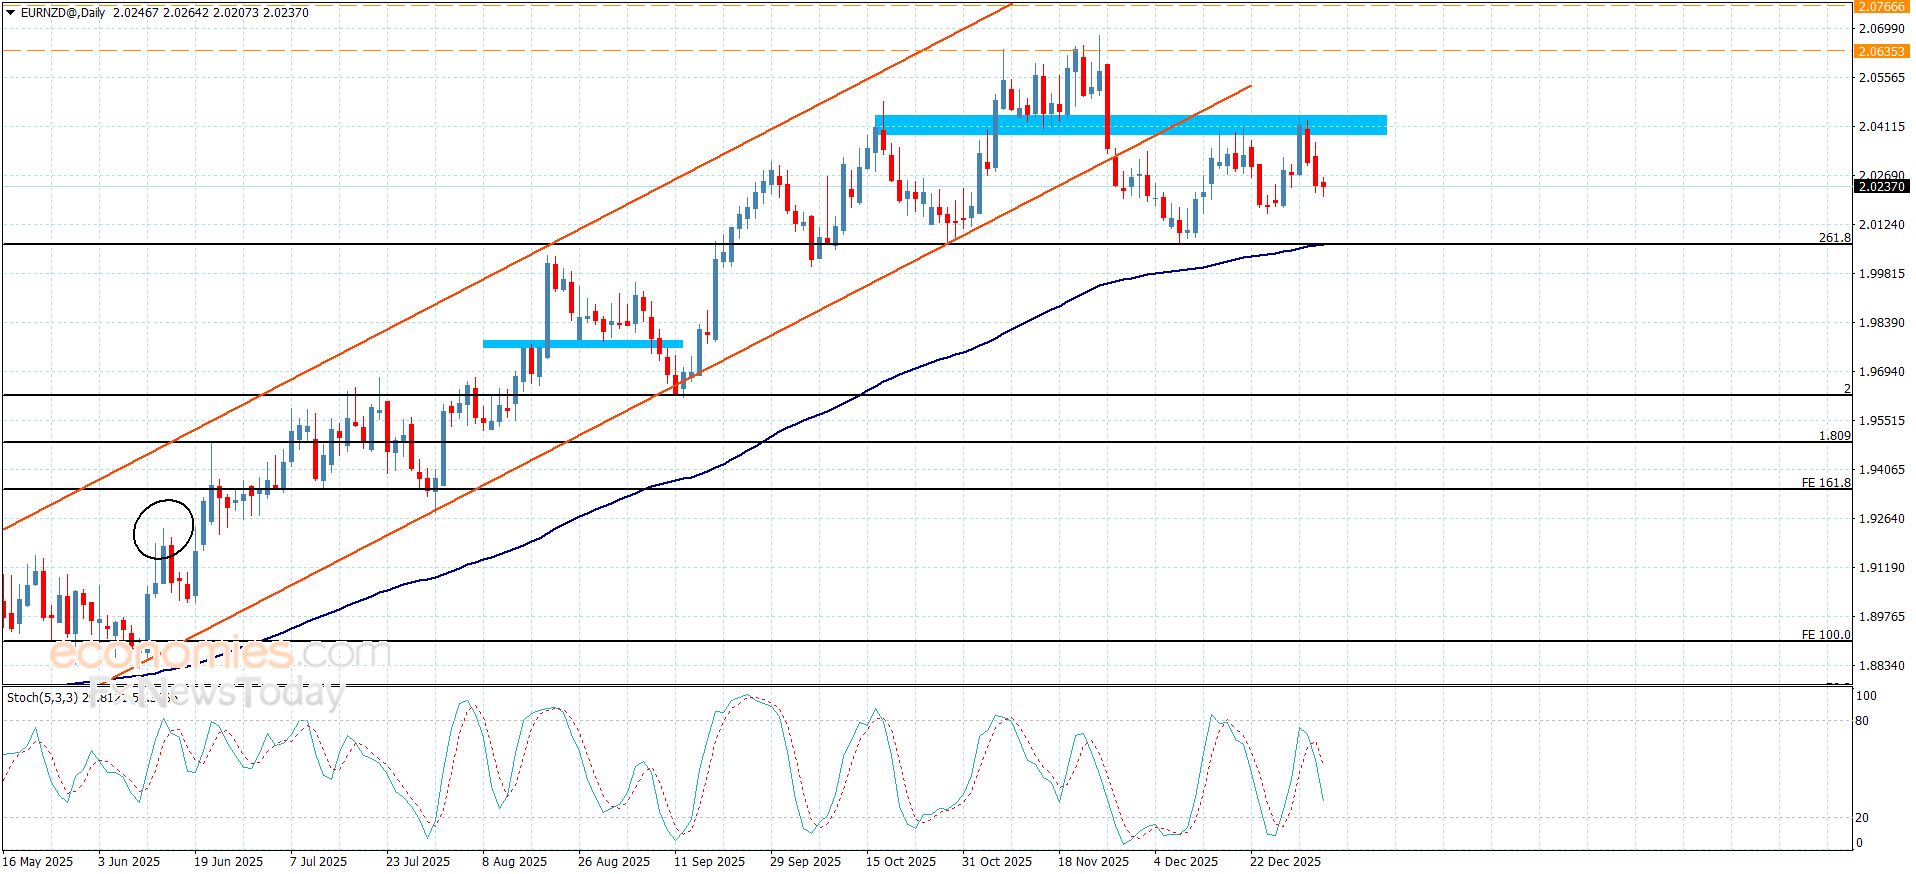Click the 26 Aug 2025 date label
1916x874 pixels.
(x=613, y=862)
